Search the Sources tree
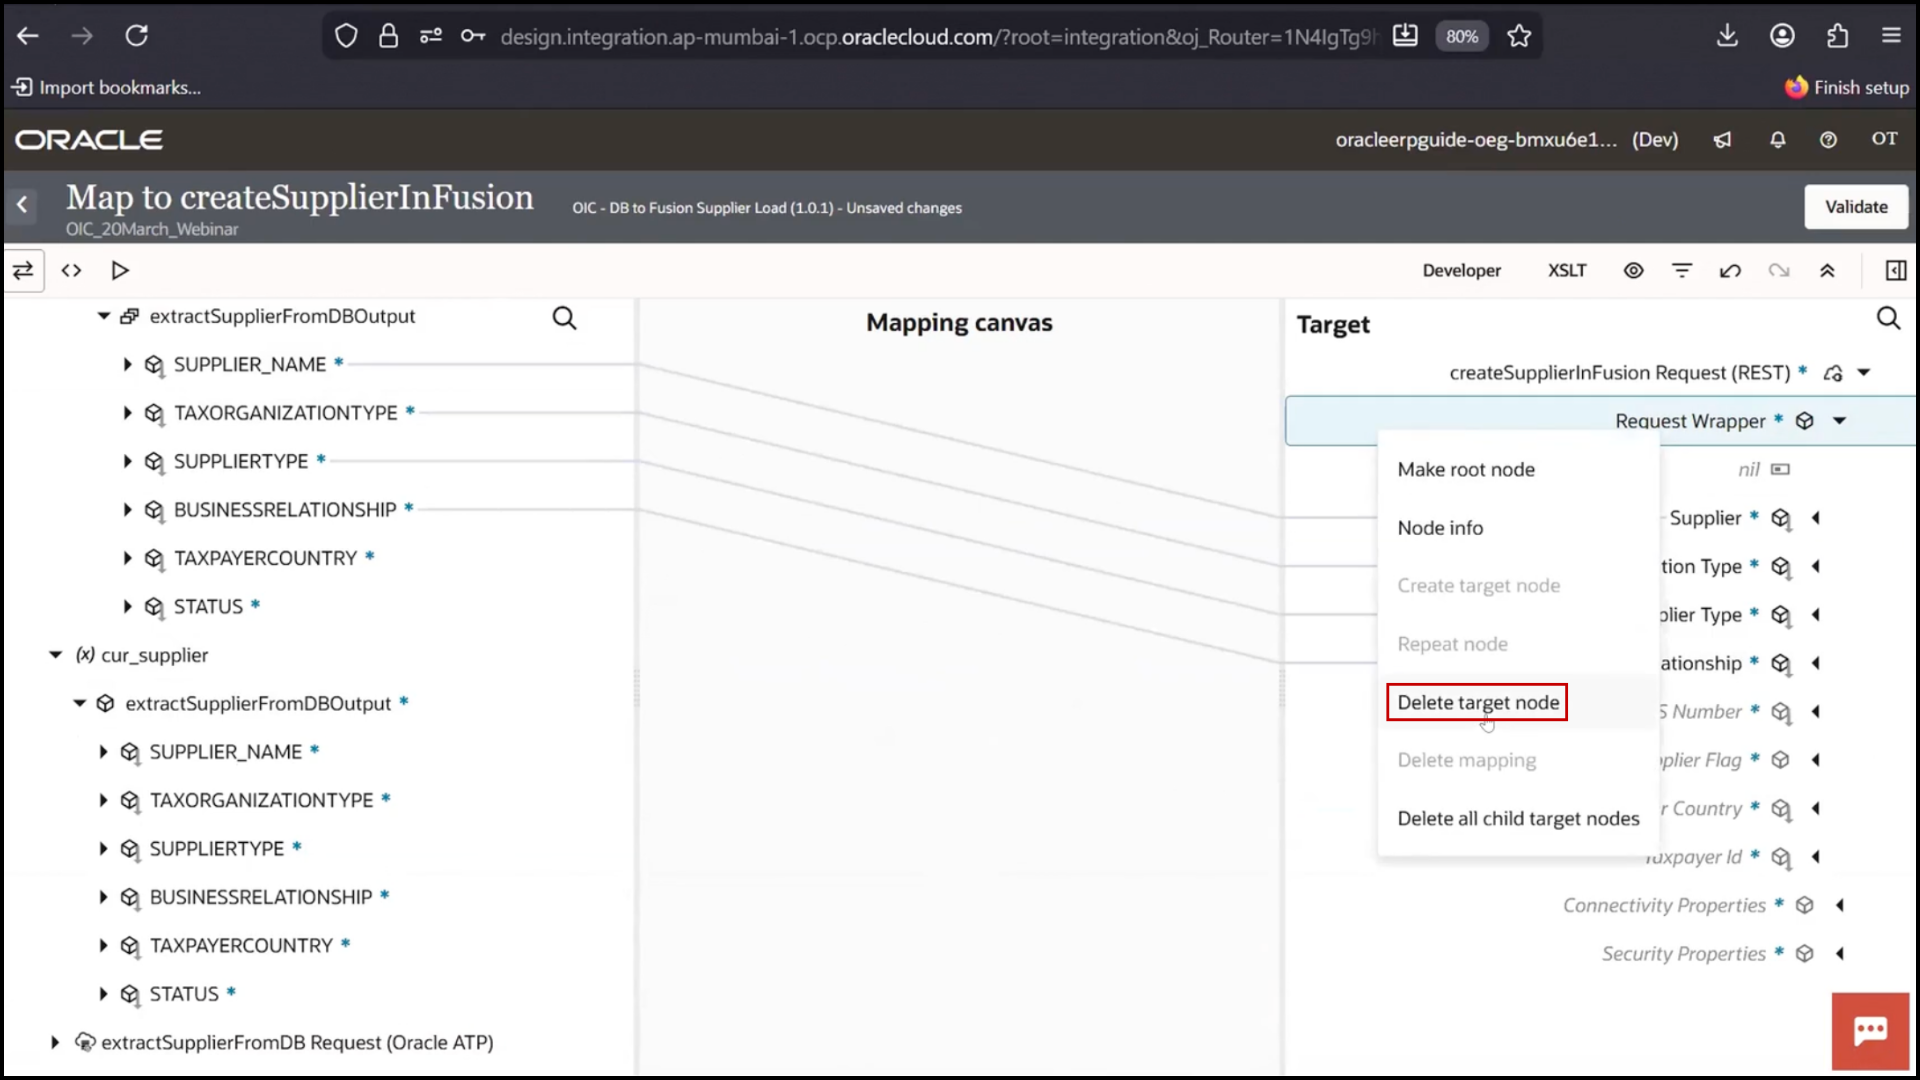Viewport: 1920px width, 1080px height. tap(565, 318)
